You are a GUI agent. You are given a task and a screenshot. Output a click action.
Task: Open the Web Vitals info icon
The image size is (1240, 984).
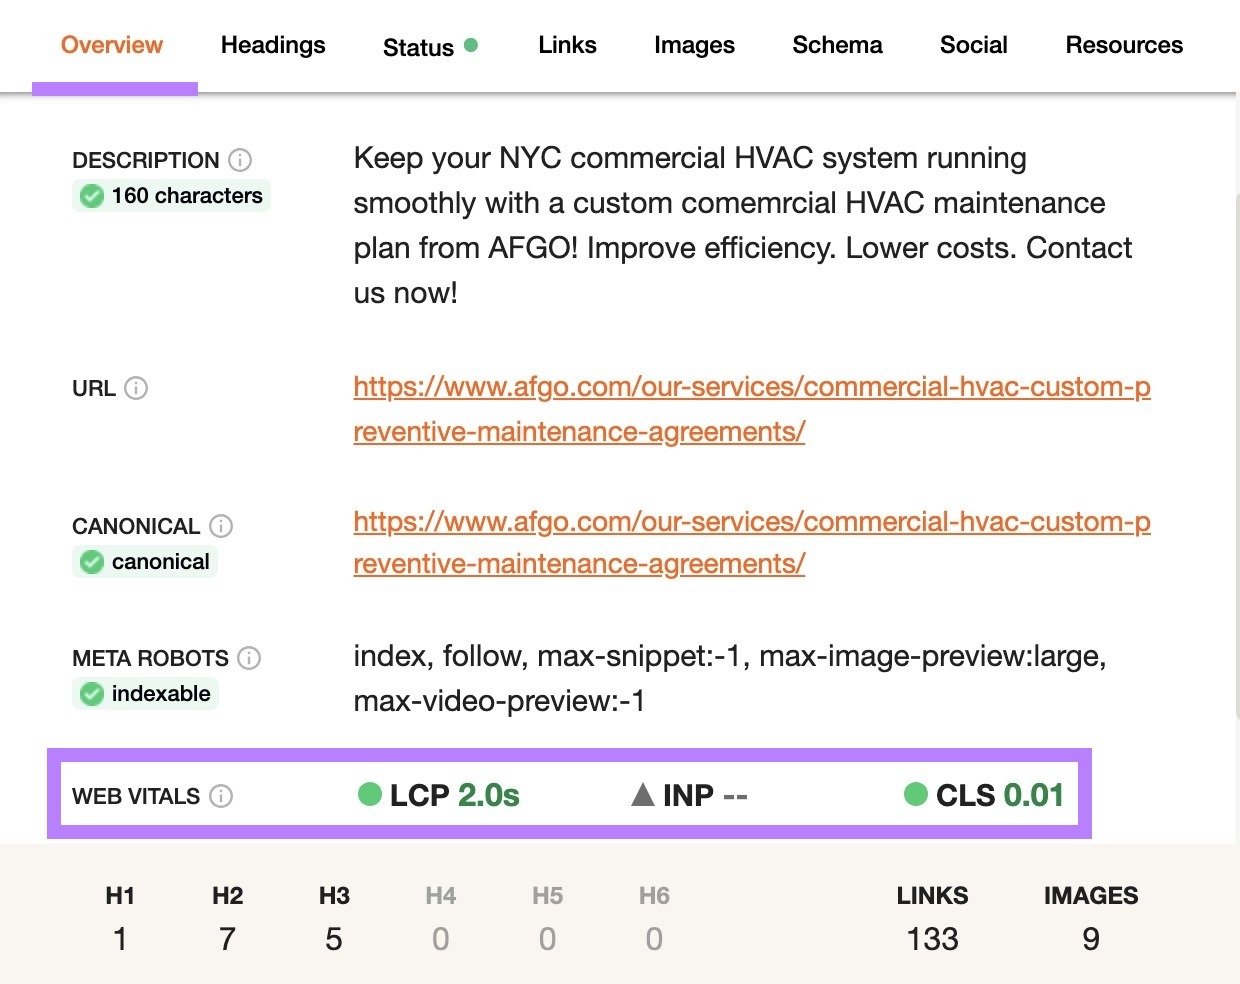click(x=220, y=796)
